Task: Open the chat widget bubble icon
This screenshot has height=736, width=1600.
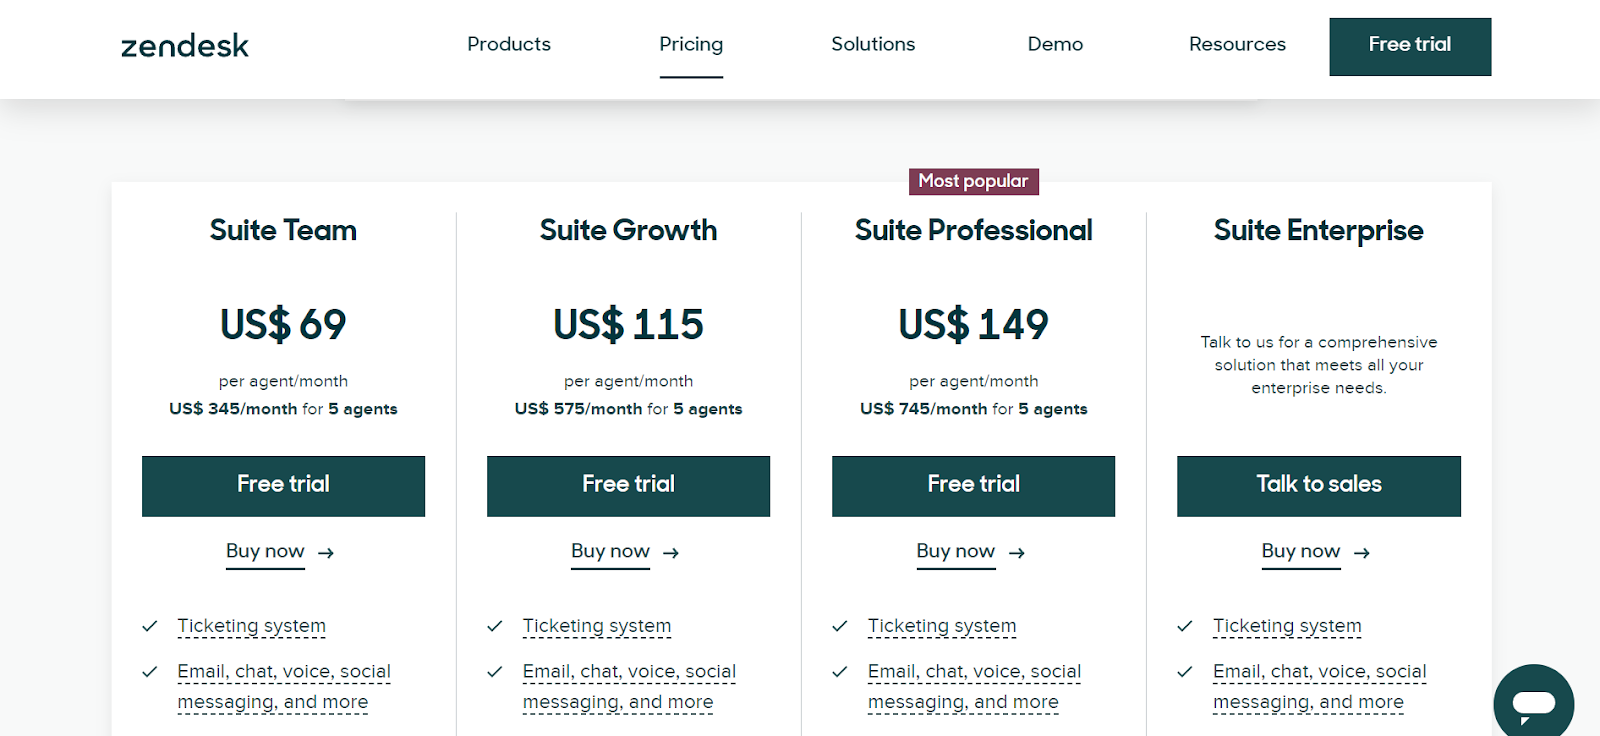Action: click(x=1533, y=704)
